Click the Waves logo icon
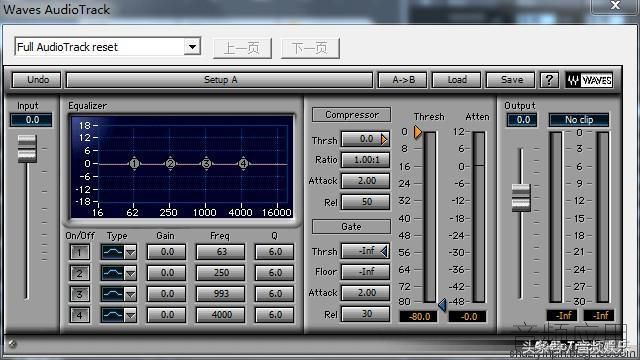The image size is (640, 360). (589, 80)
